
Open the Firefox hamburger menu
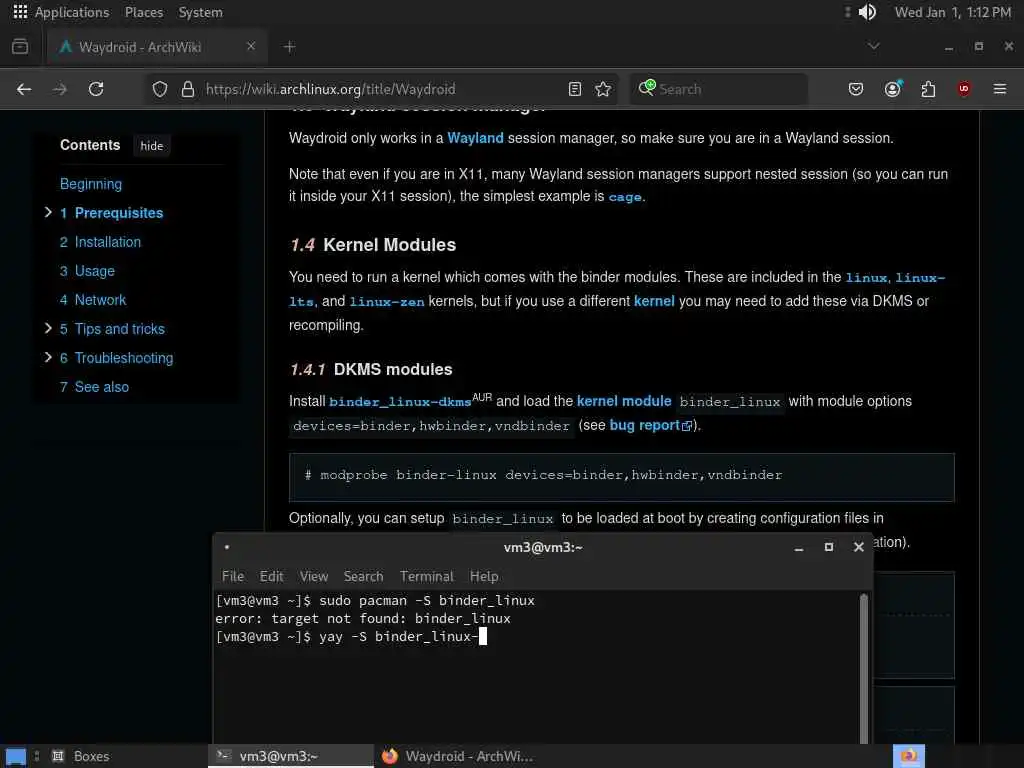pos(1000,89)
